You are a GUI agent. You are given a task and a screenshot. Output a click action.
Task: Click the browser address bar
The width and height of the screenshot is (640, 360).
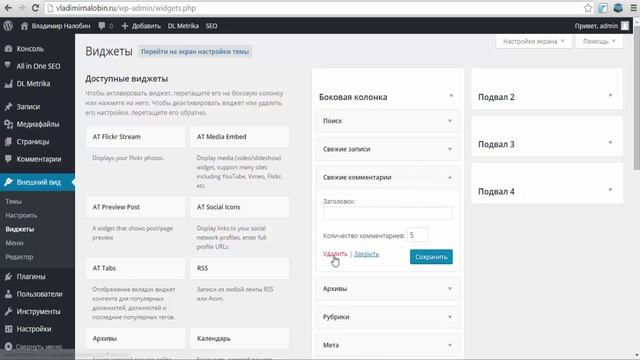point(314,8)
